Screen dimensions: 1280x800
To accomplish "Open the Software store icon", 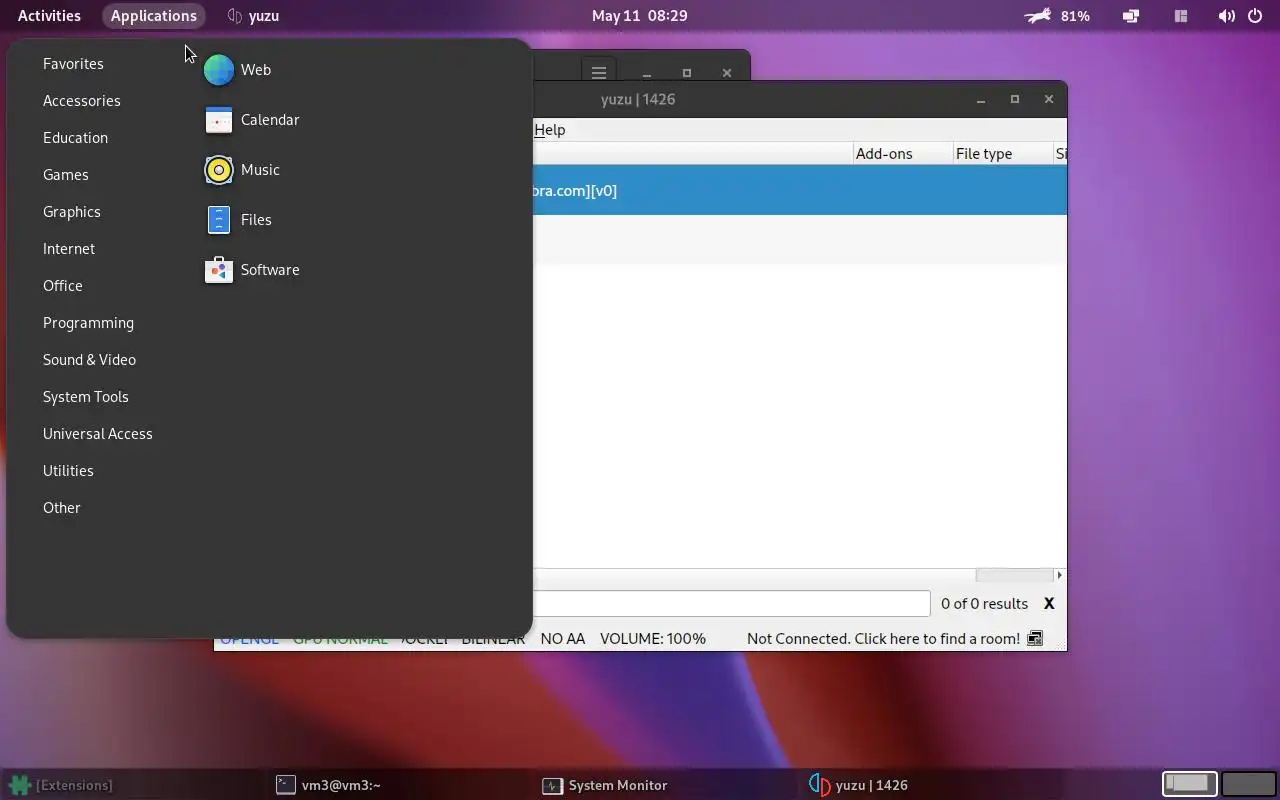I will 218,270.
